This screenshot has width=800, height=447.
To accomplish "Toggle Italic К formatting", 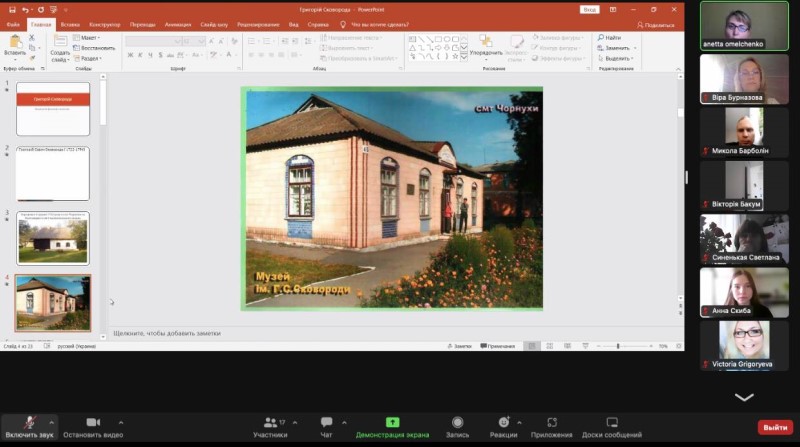I will point(140,55).
